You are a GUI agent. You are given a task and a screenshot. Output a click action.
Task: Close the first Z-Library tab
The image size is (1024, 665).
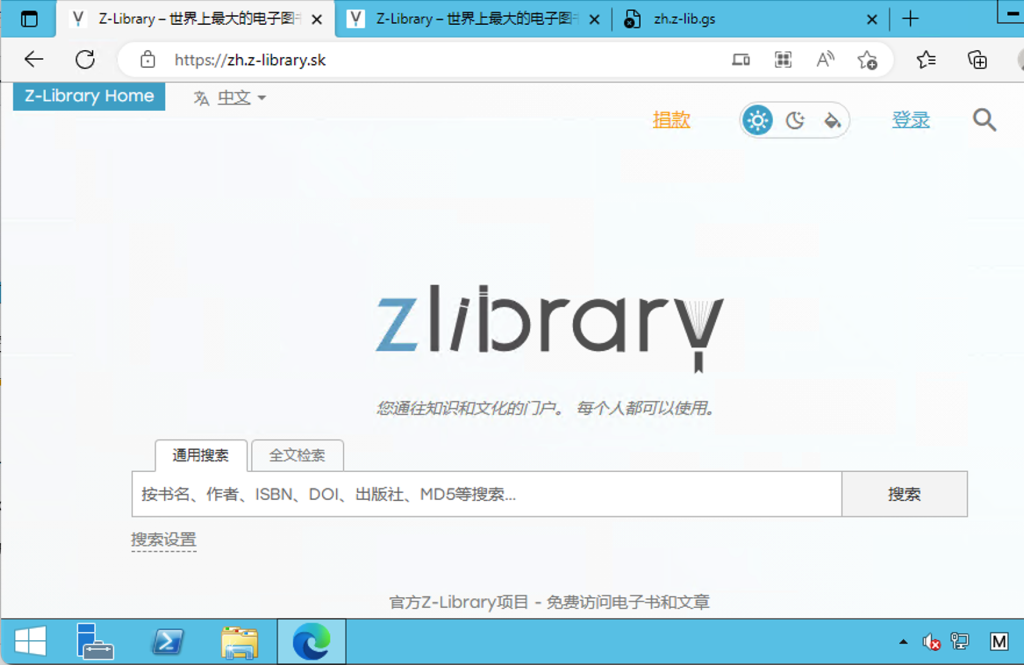(317, 20)
